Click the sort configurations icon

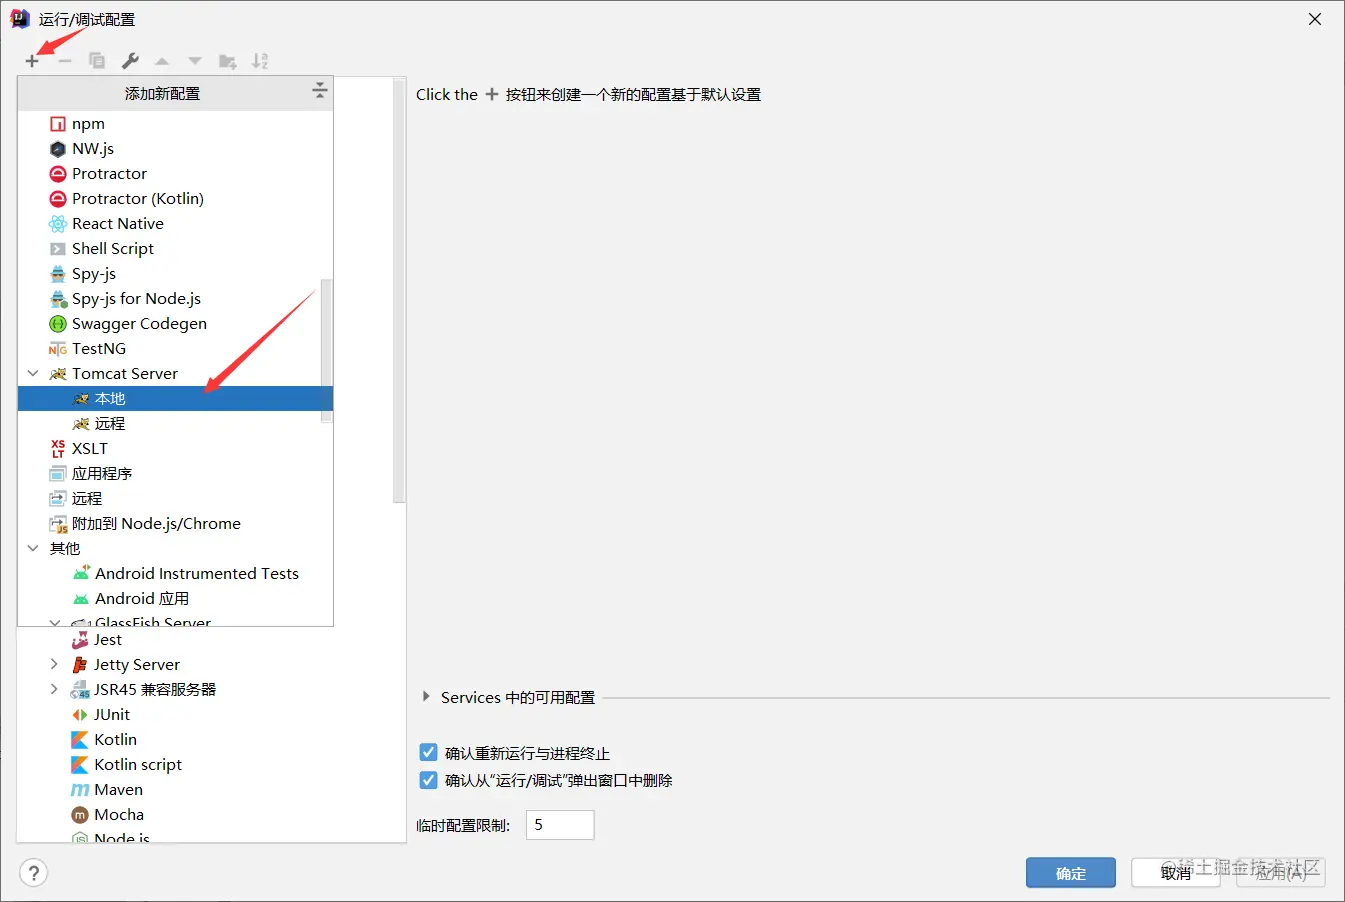click(260, 61)
